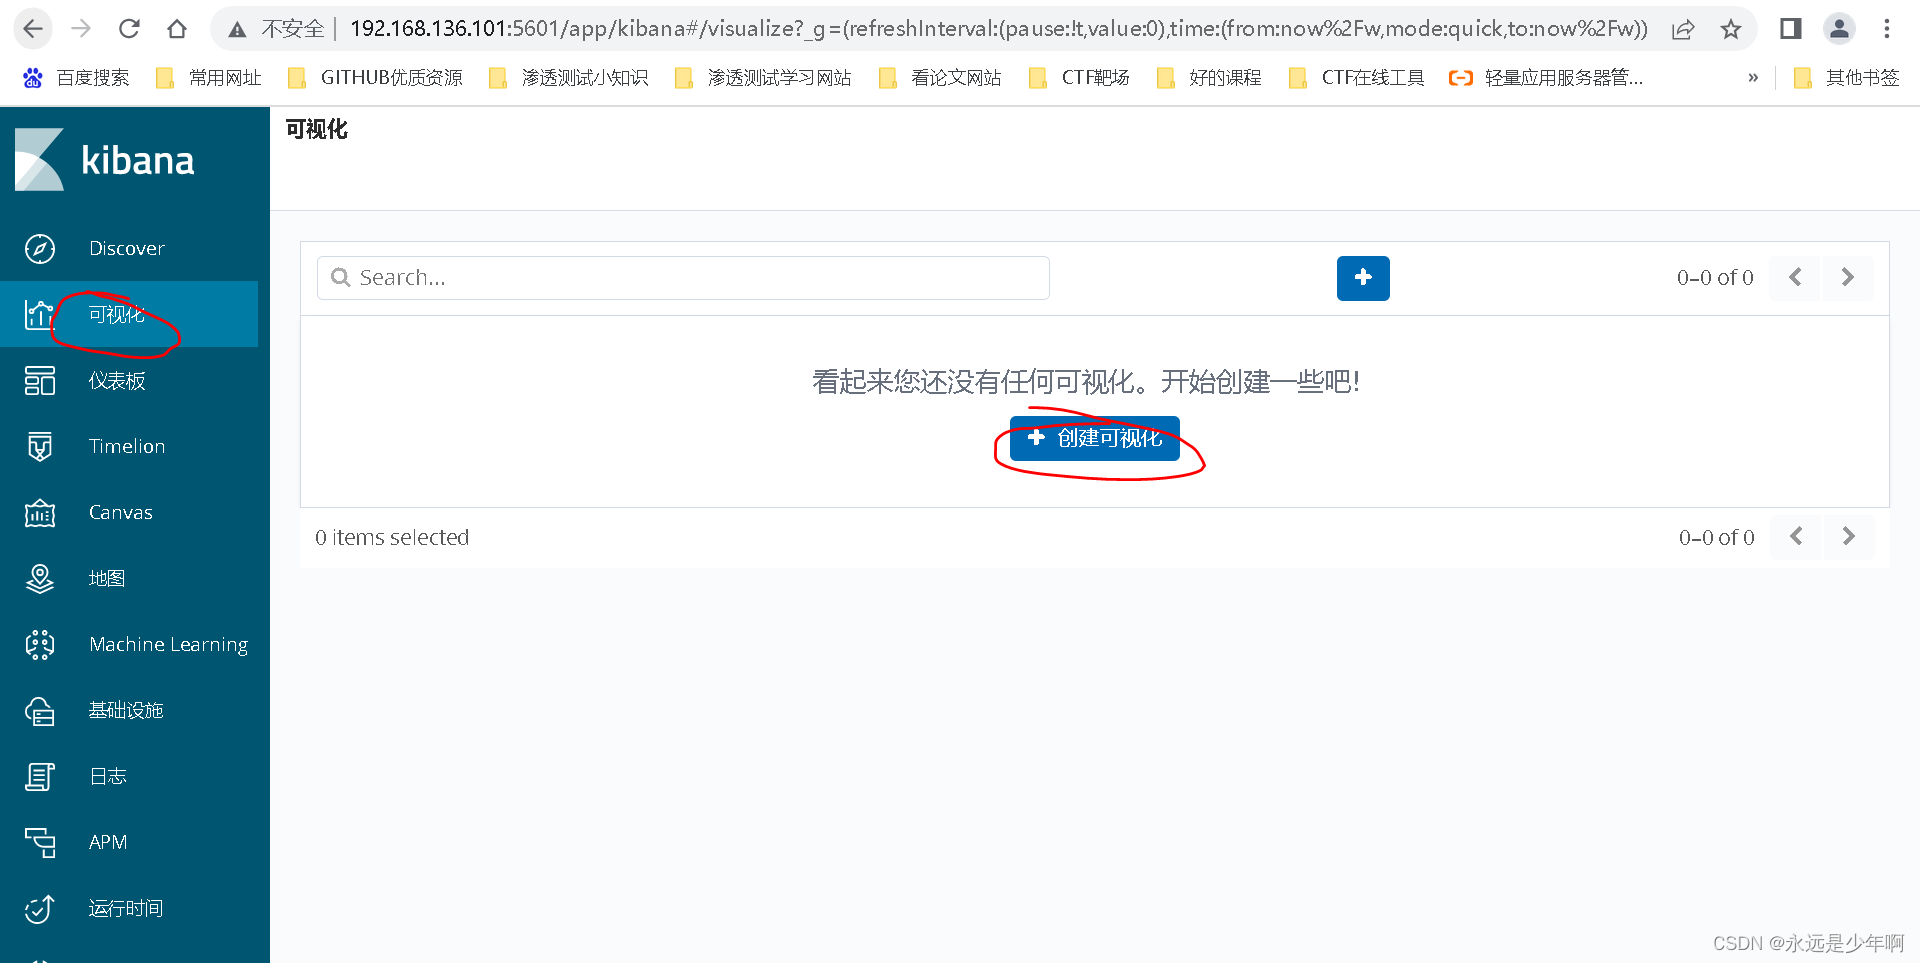Open the 好的课程 bookmark folder
The width and height of the screenshot is (1920, 963).
point(1209,77)
